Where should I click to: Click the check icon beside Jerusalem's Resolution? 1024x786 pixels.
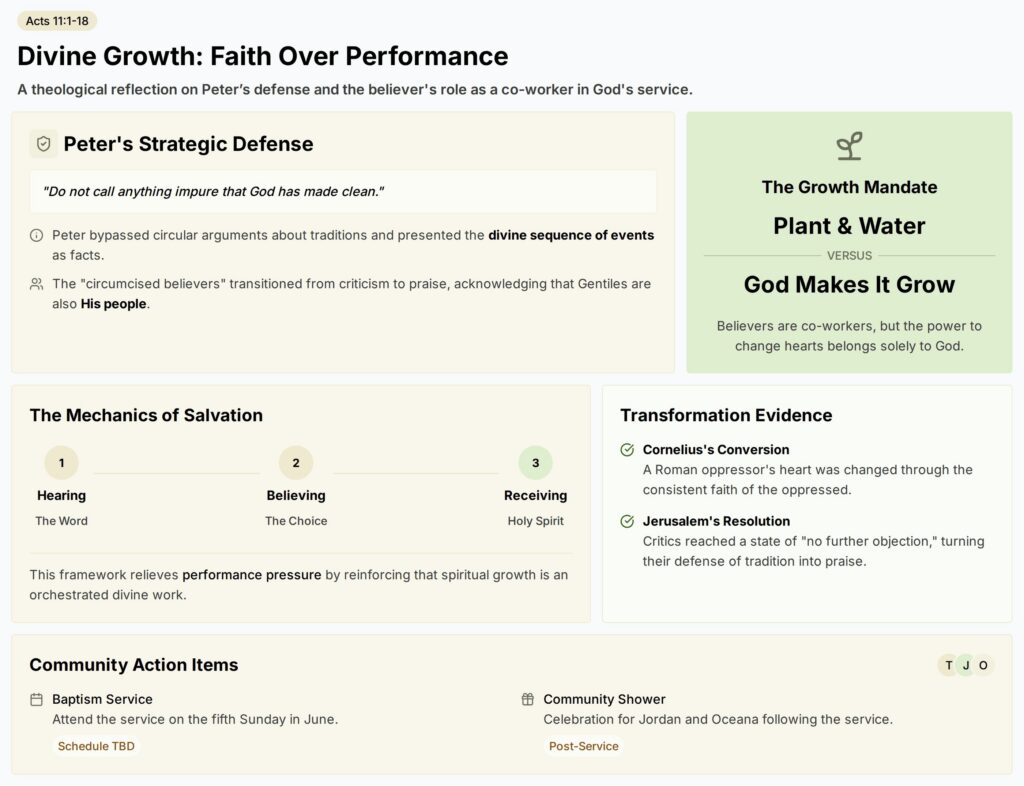pos(627,522)
